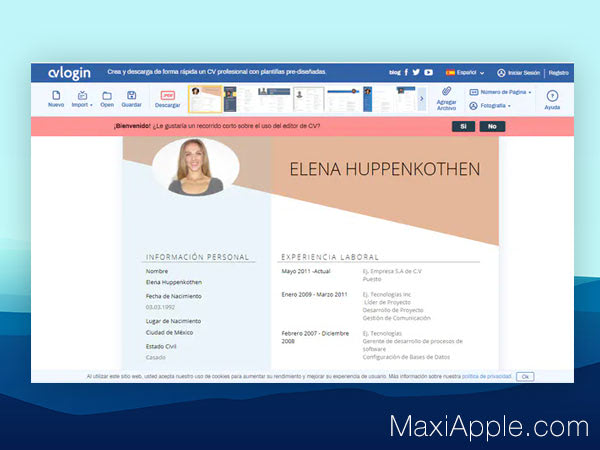Select the blue left-column CV template
This screenshot has height=450, width=600.
pyautogui.click(x=377, y=99)
